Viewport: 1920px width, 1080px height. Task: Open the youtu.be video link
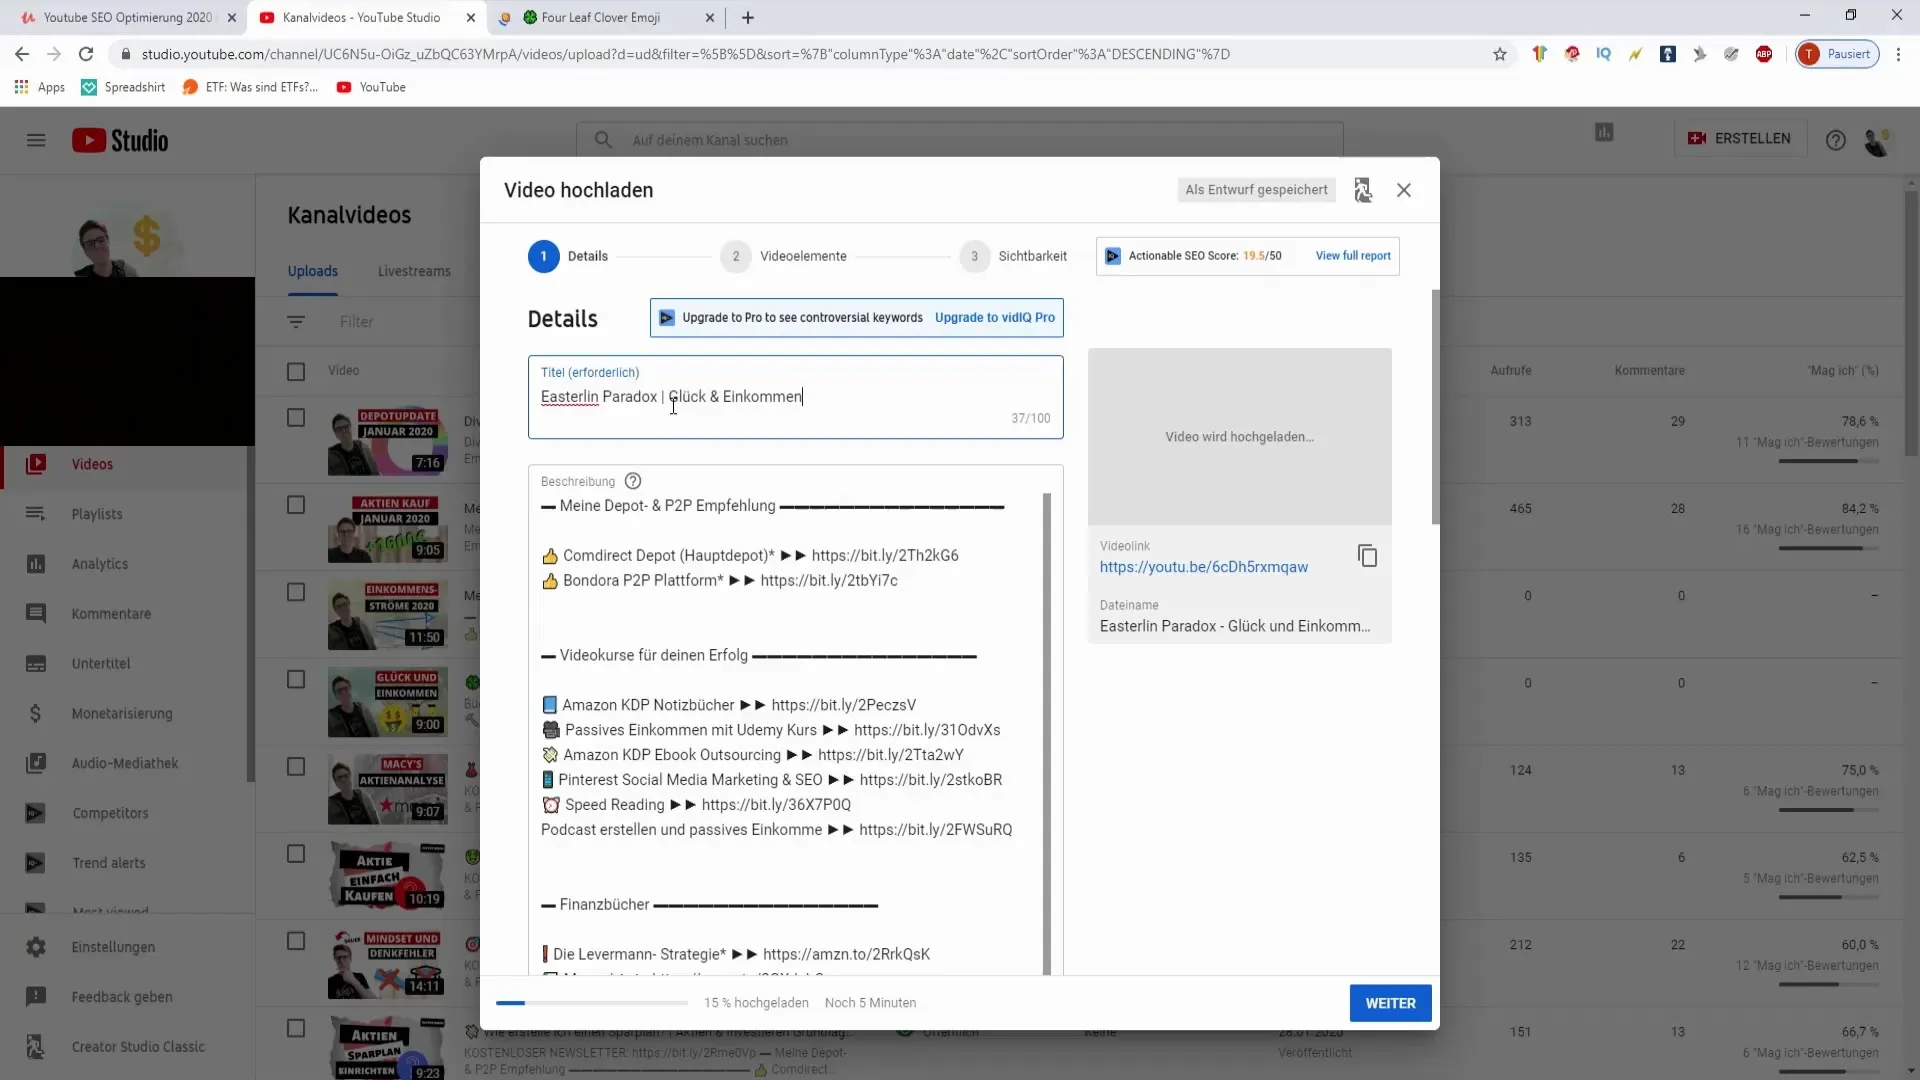tap(1204, 567)
